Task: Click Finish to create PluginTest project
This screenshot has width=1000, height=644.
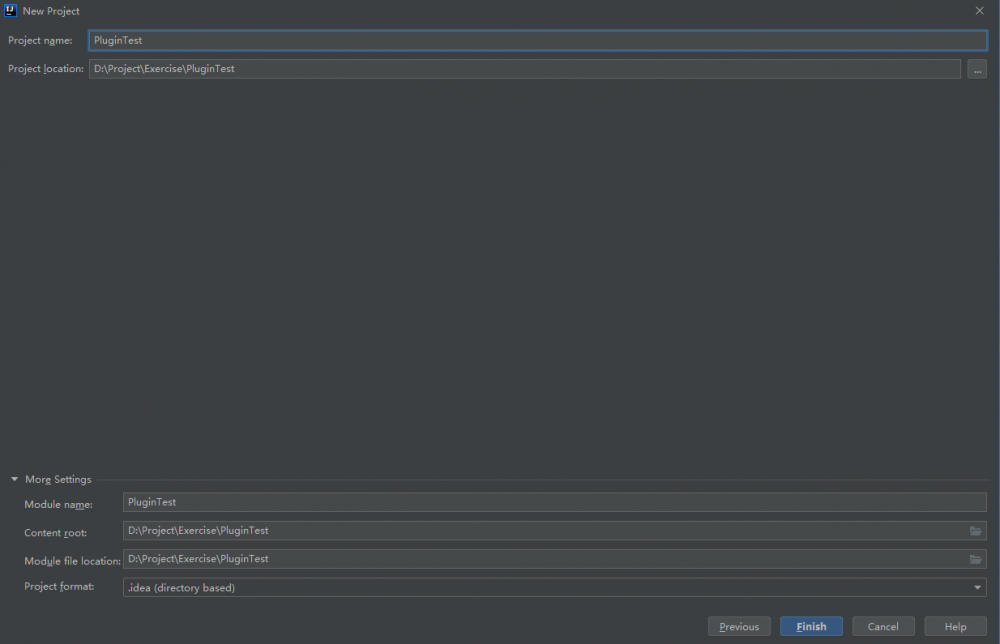Action: [x=811, y=625]
